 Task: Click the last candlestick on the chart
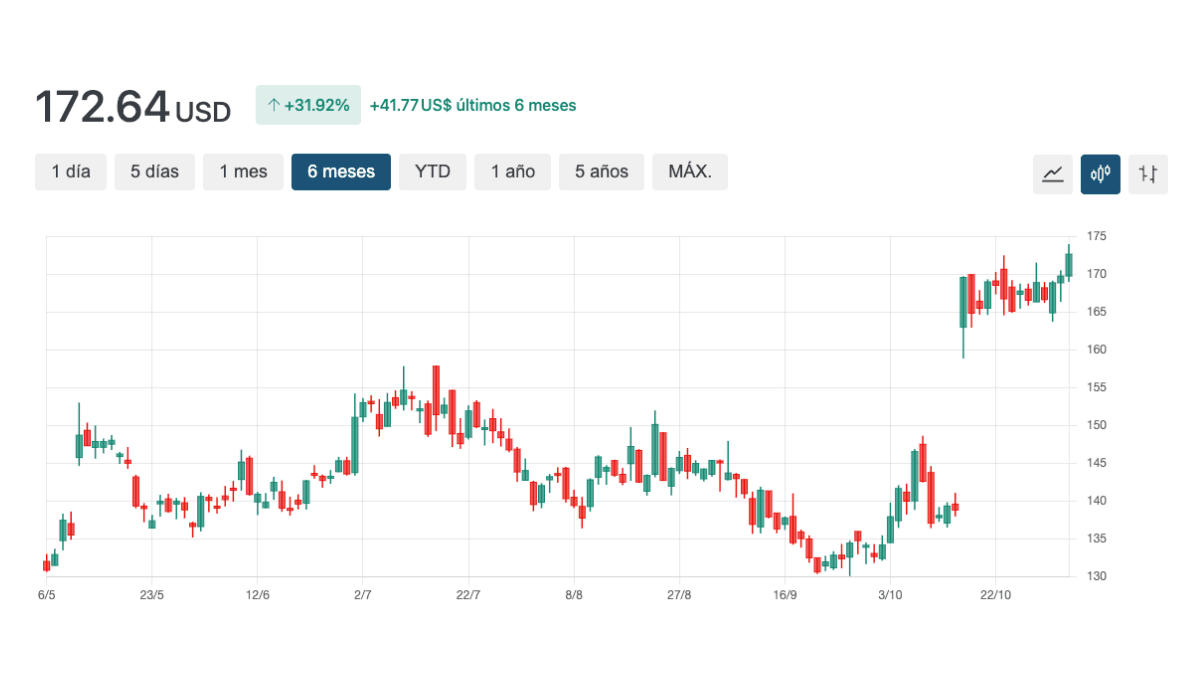tap(1068, 265)
